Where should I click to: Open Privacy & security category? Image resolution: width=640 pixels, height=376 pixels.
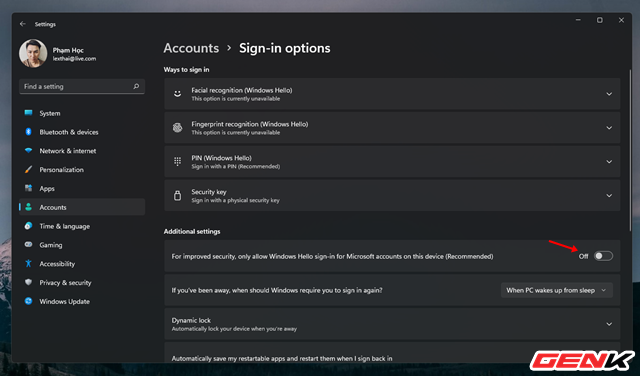[82, 282]
